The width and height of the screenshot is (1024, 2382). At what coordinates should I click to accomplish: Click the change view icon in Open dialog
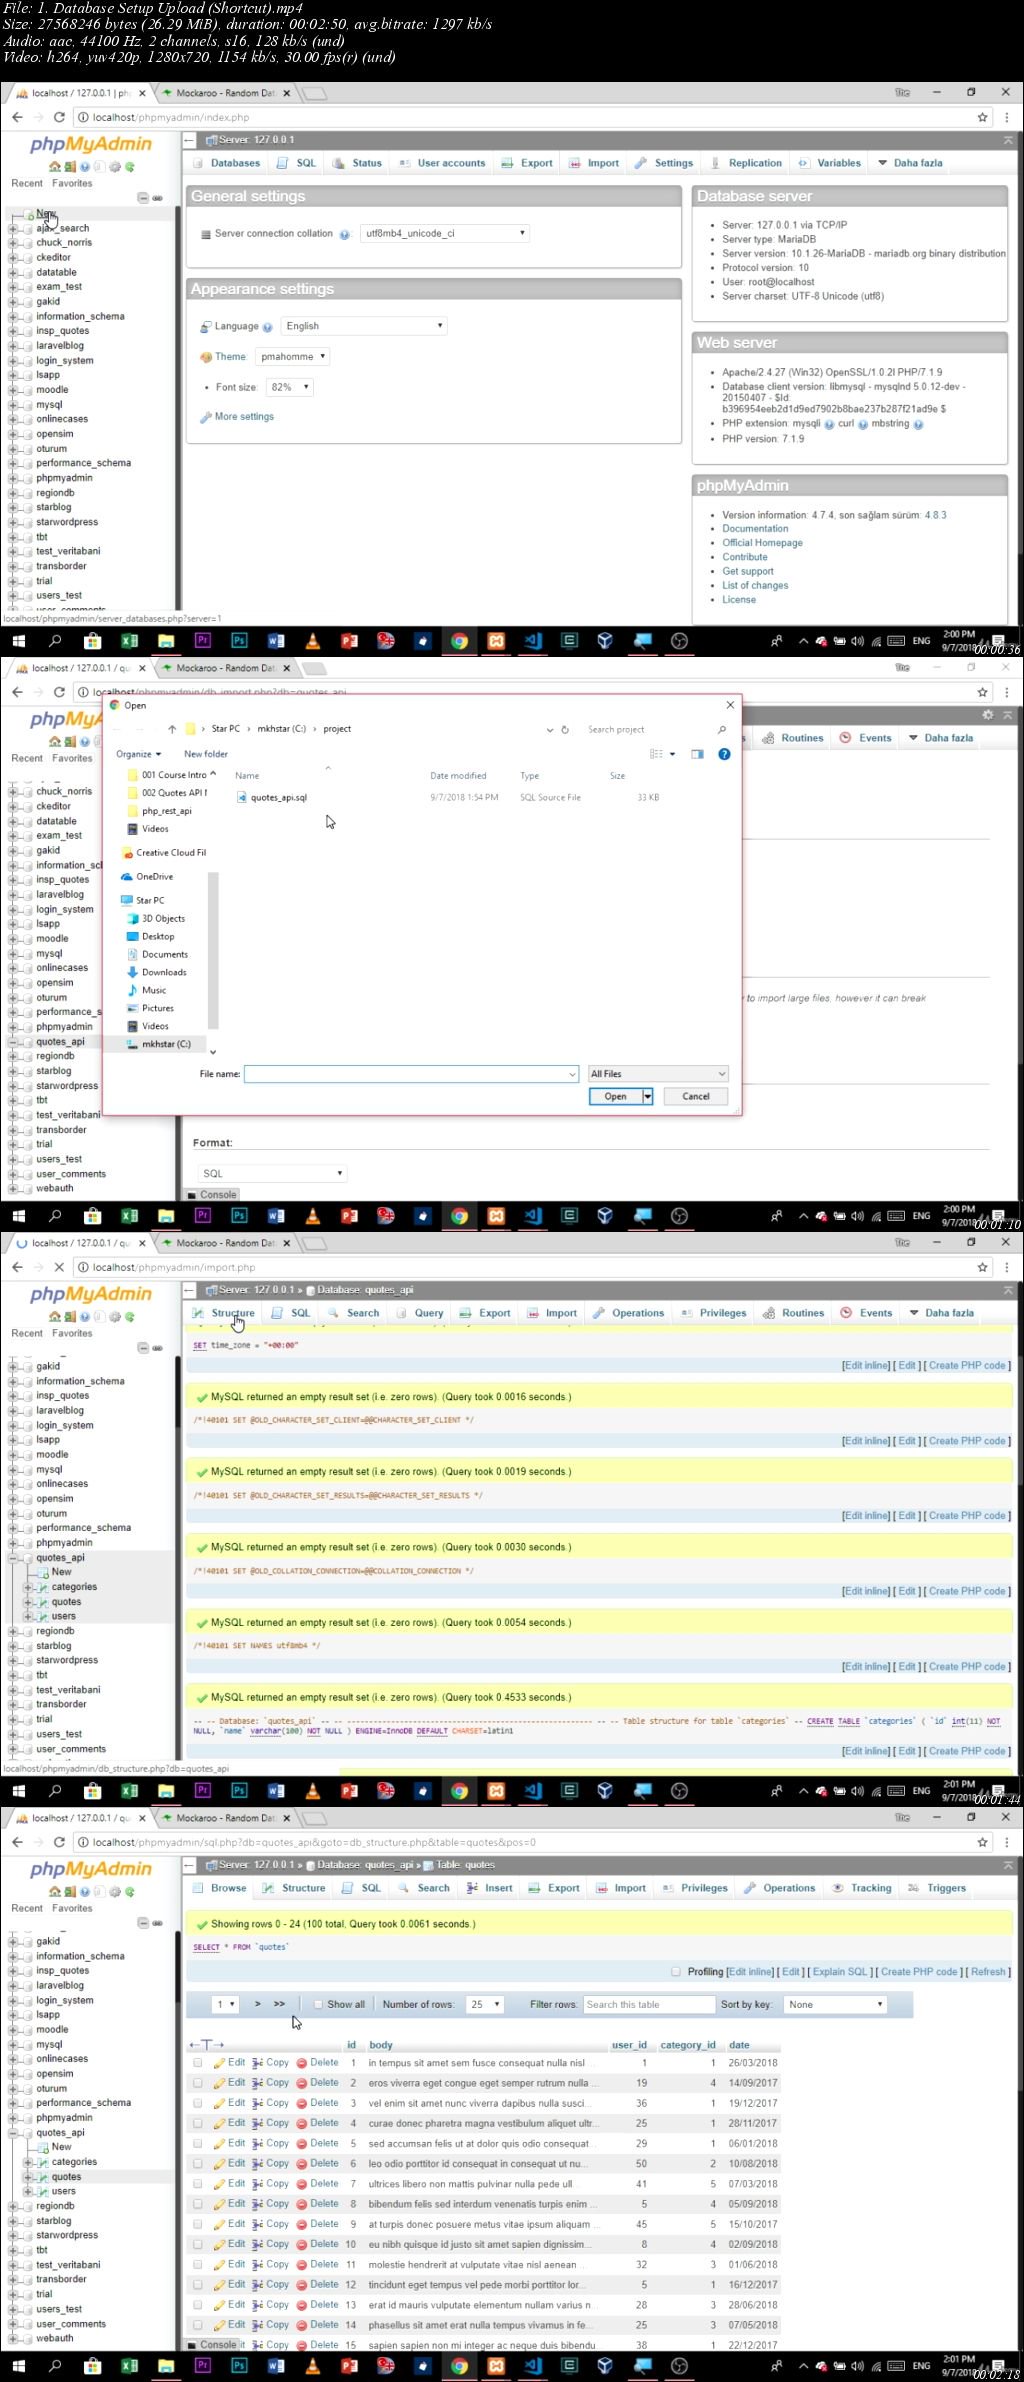pos(656,754)
